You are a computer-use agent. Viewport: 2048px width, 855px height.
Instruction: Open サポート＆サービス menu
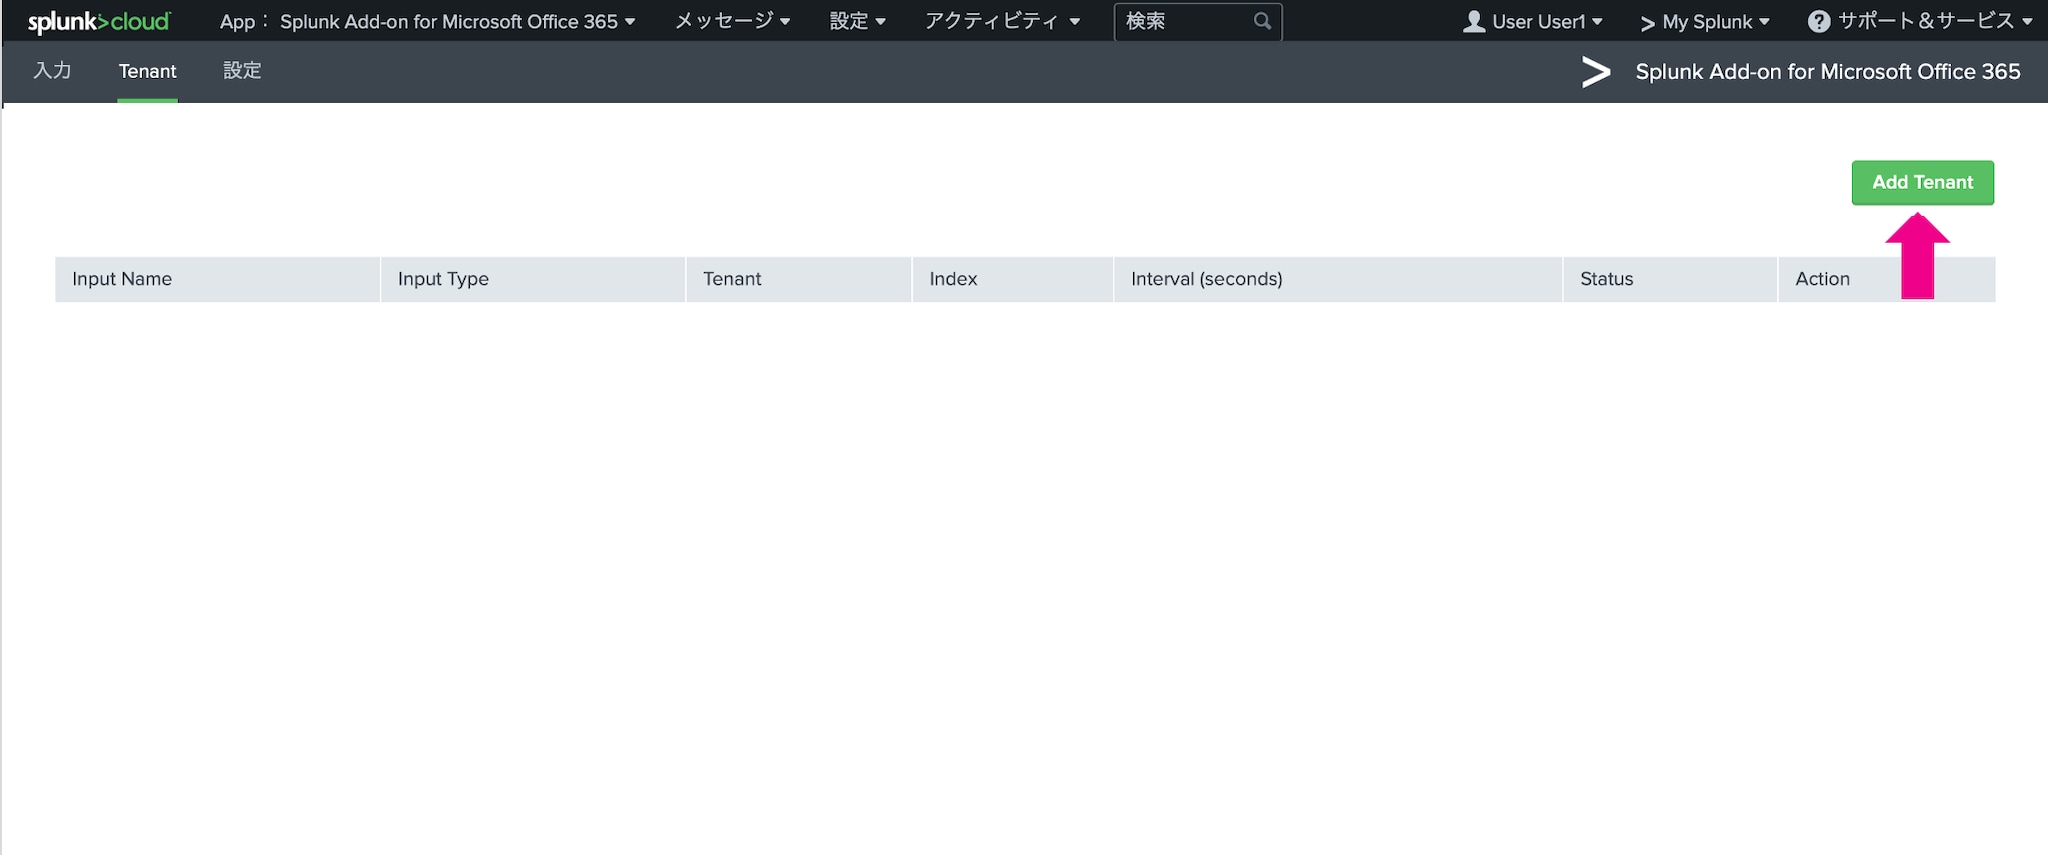[x=1920, y=21]
